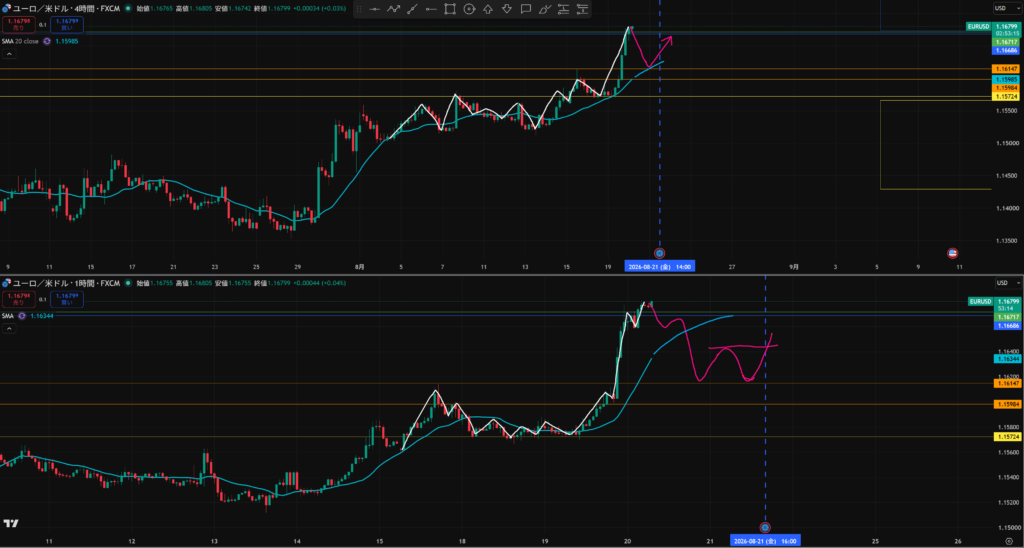Click the SMA 20 close purple indicator icon
Image resolution: width=1024 pixels, height=548 pixels.
(x=46, y=41)
